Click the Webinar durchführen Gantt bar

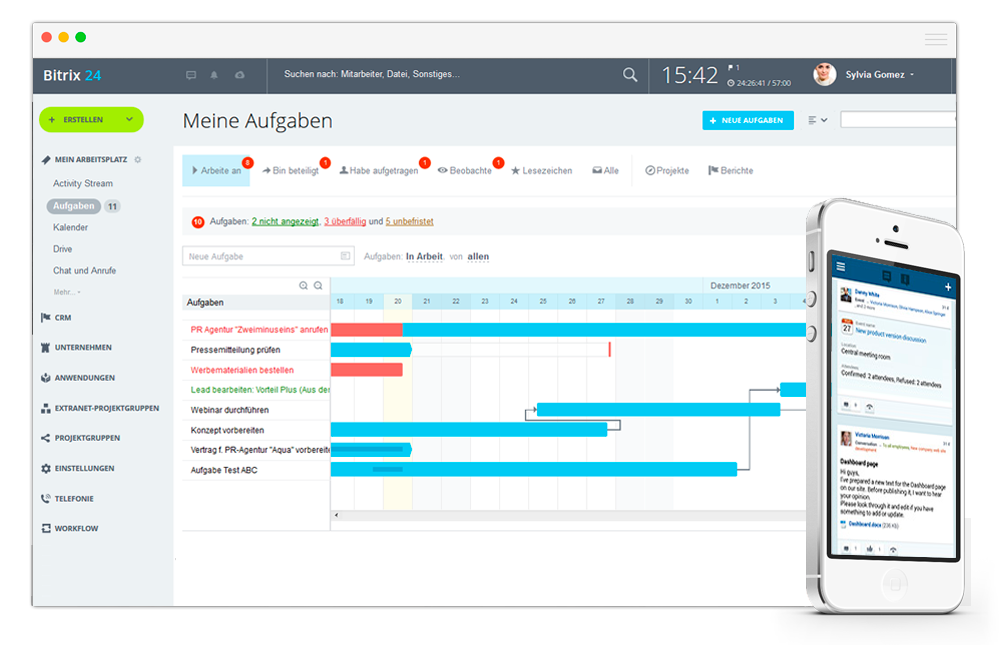[x=658, y=409]
